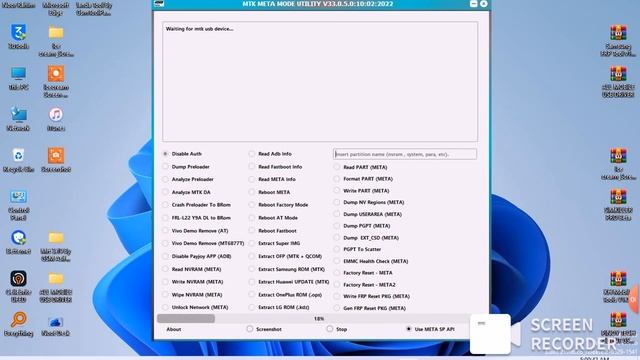The image size is (640, 360).
Task: Select the Screenshot radio at the bottom
Action: coord(264,329)
